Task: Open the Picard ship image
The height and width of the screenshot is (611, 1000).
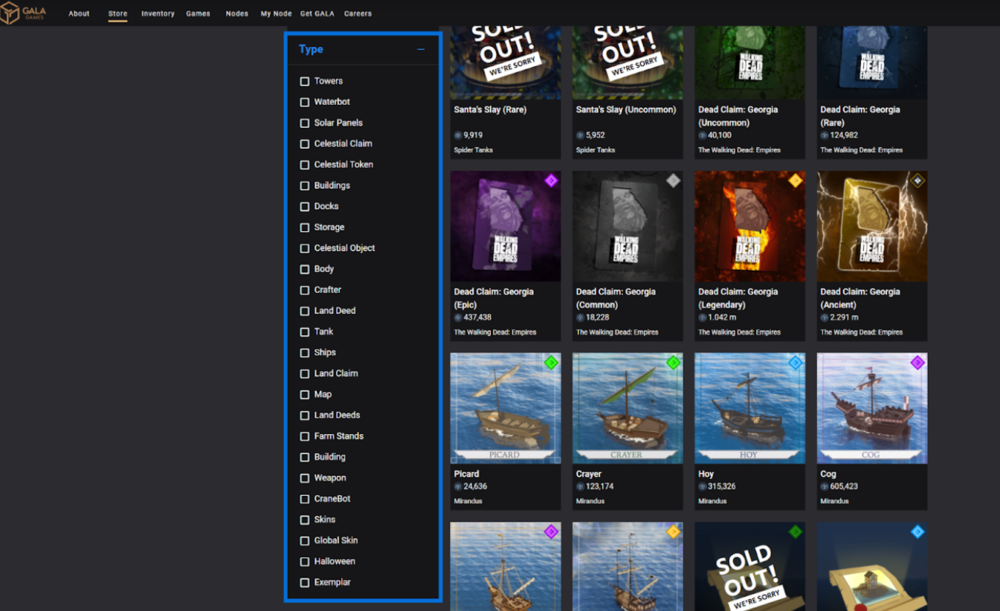Action: (505, 408)
